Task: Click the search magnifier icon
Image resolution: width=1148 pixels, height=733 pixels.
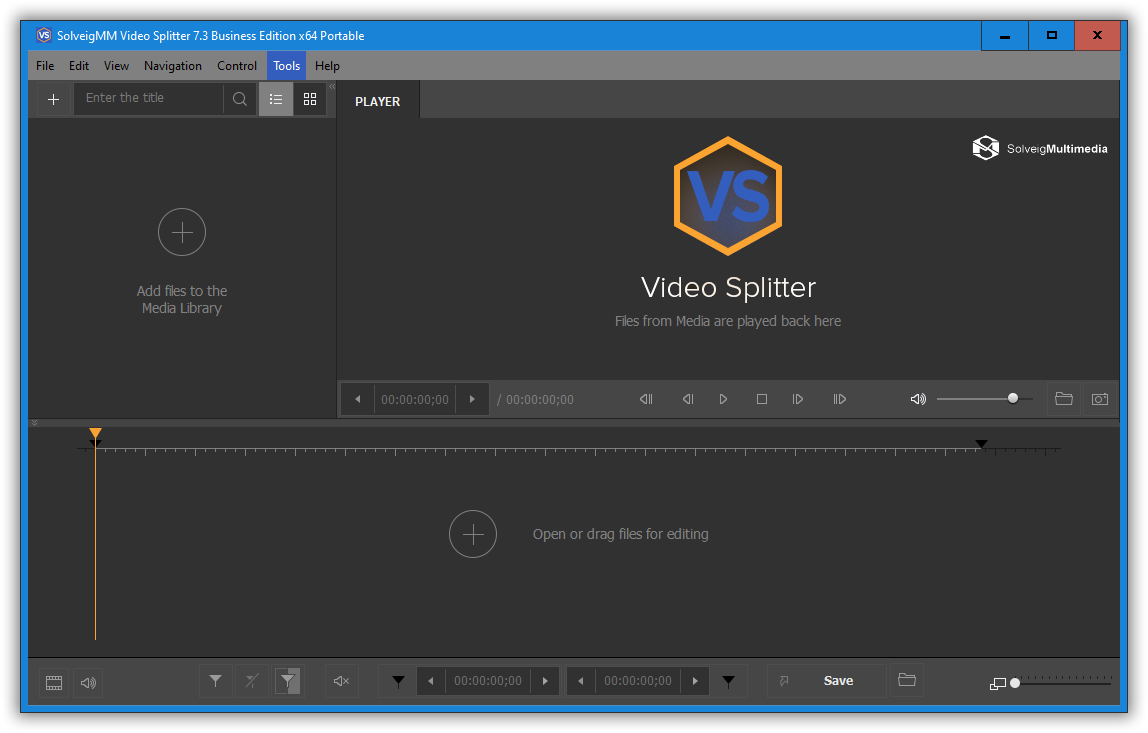Action: coord(239,99)
